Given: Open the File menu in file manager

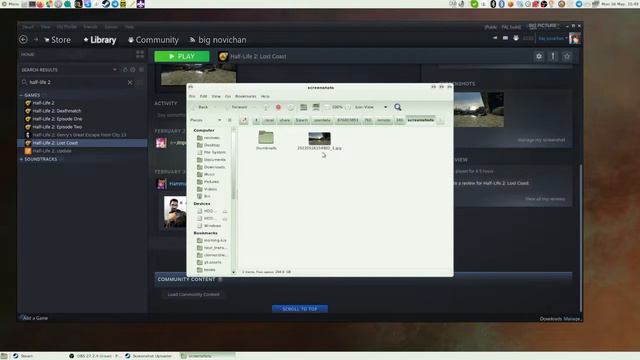Looking at the screenshot, I should pyautogui.click(x=192, y=96).
